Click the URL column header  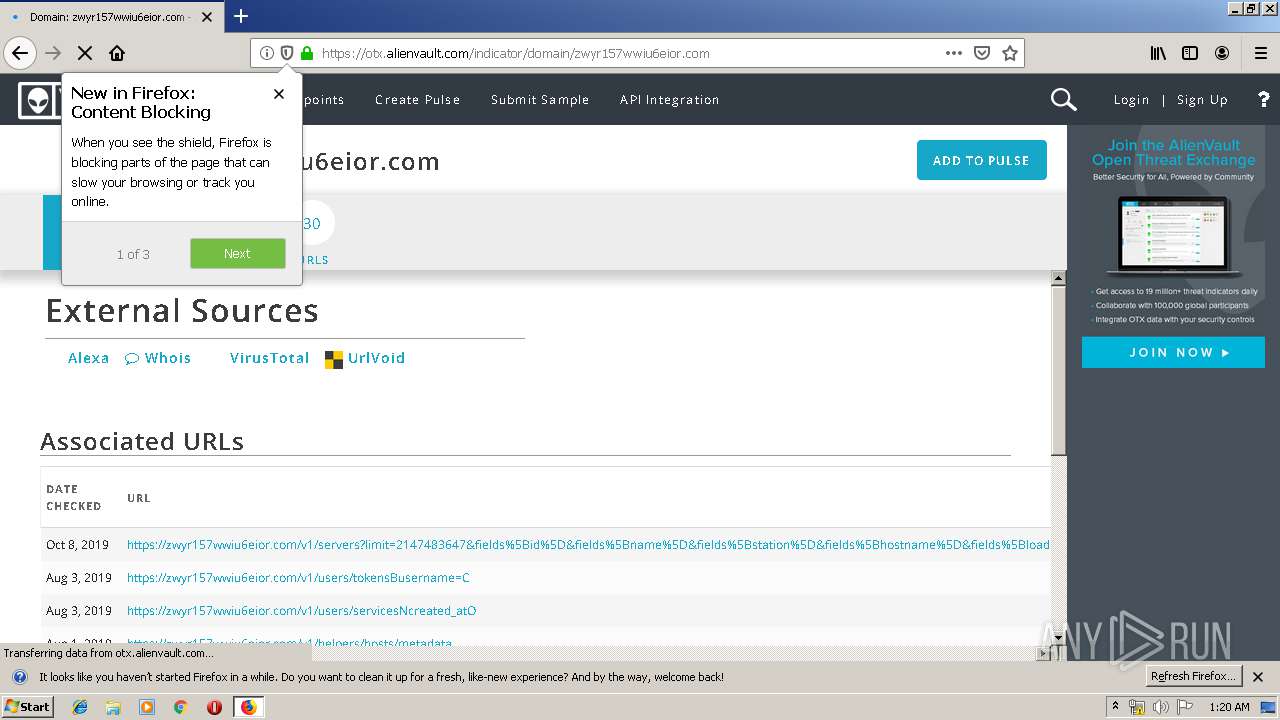(139, 498)
